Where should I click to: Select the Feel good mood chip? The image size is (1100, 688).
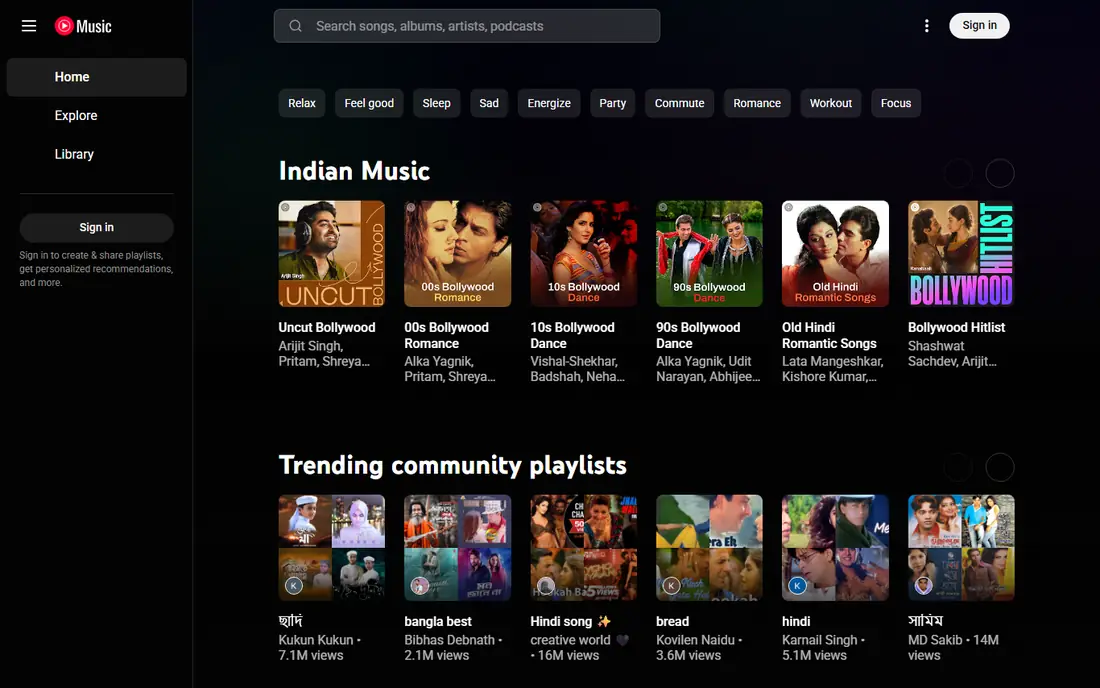coord(369,103)
